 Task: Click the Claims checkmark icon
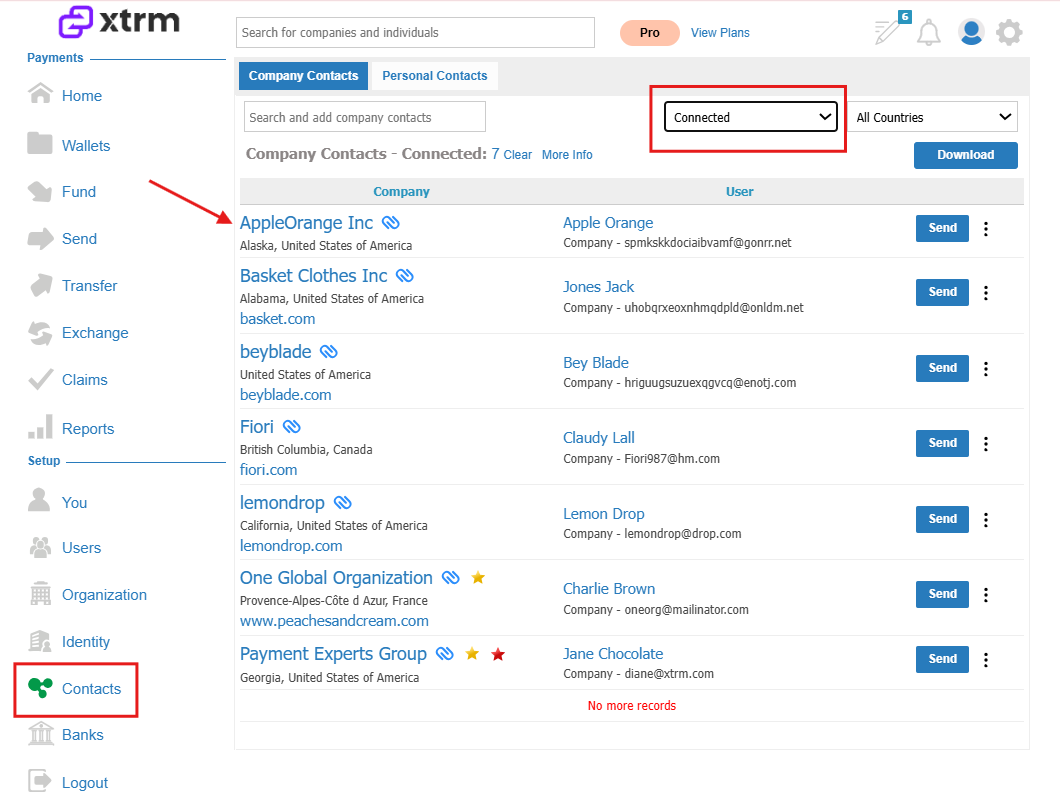(x=41, y=379)
